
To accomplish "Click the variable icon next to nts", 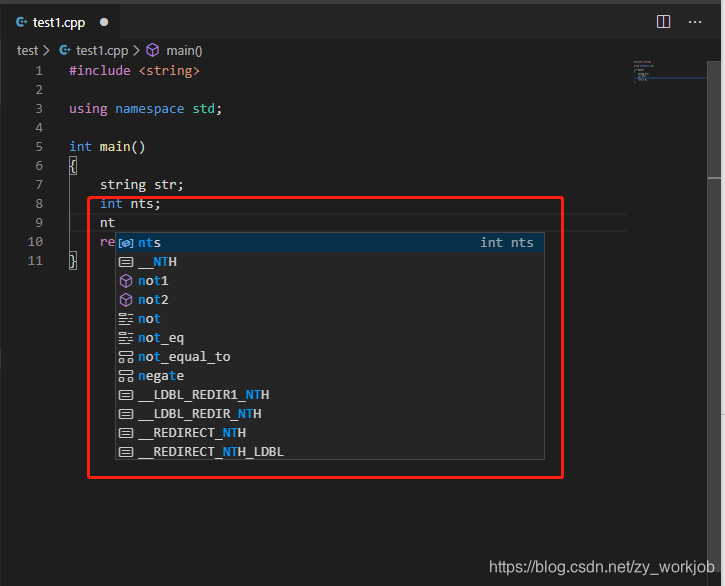I will point(126,243).
